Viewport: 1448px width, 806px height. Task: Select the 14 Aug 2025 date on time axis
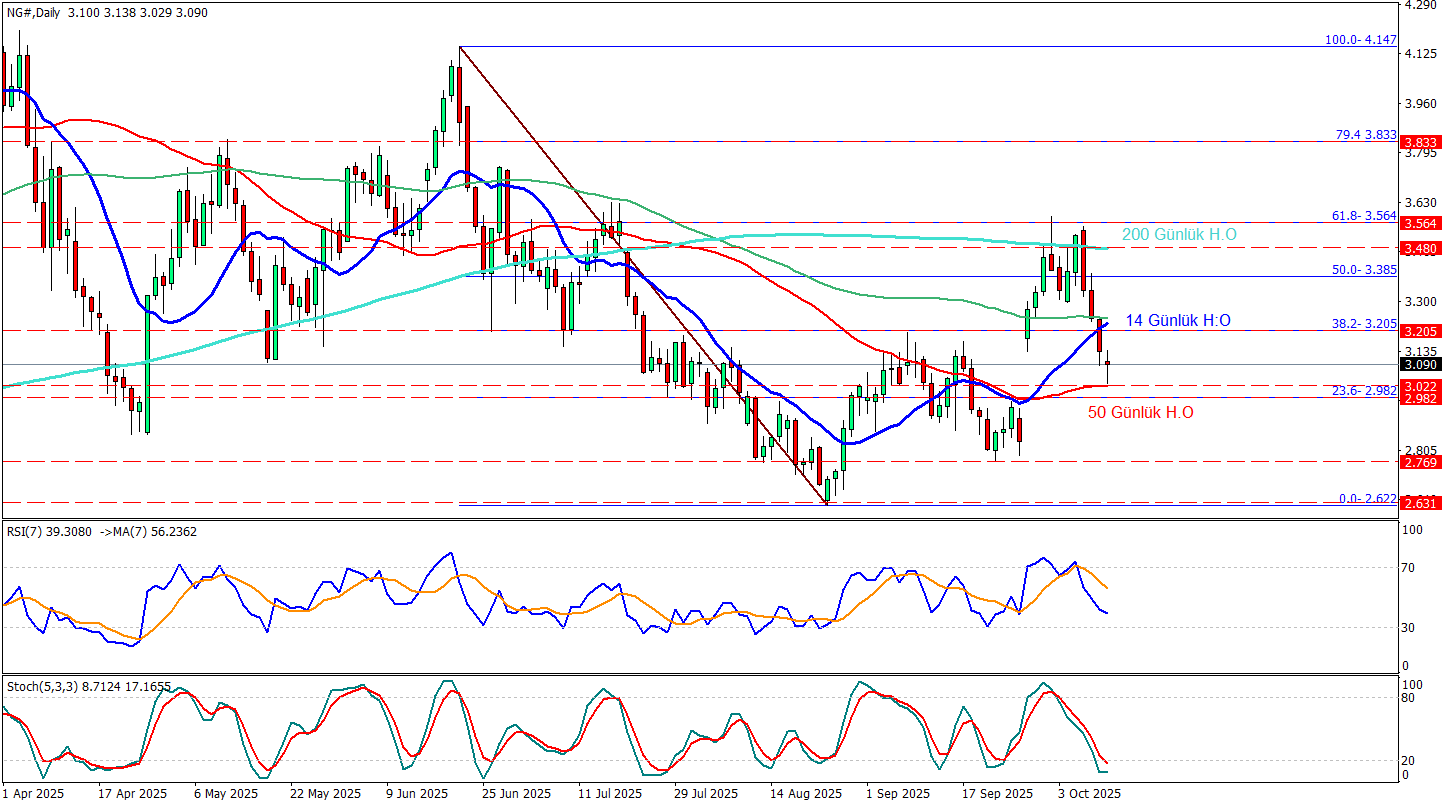tap(807, 794)
